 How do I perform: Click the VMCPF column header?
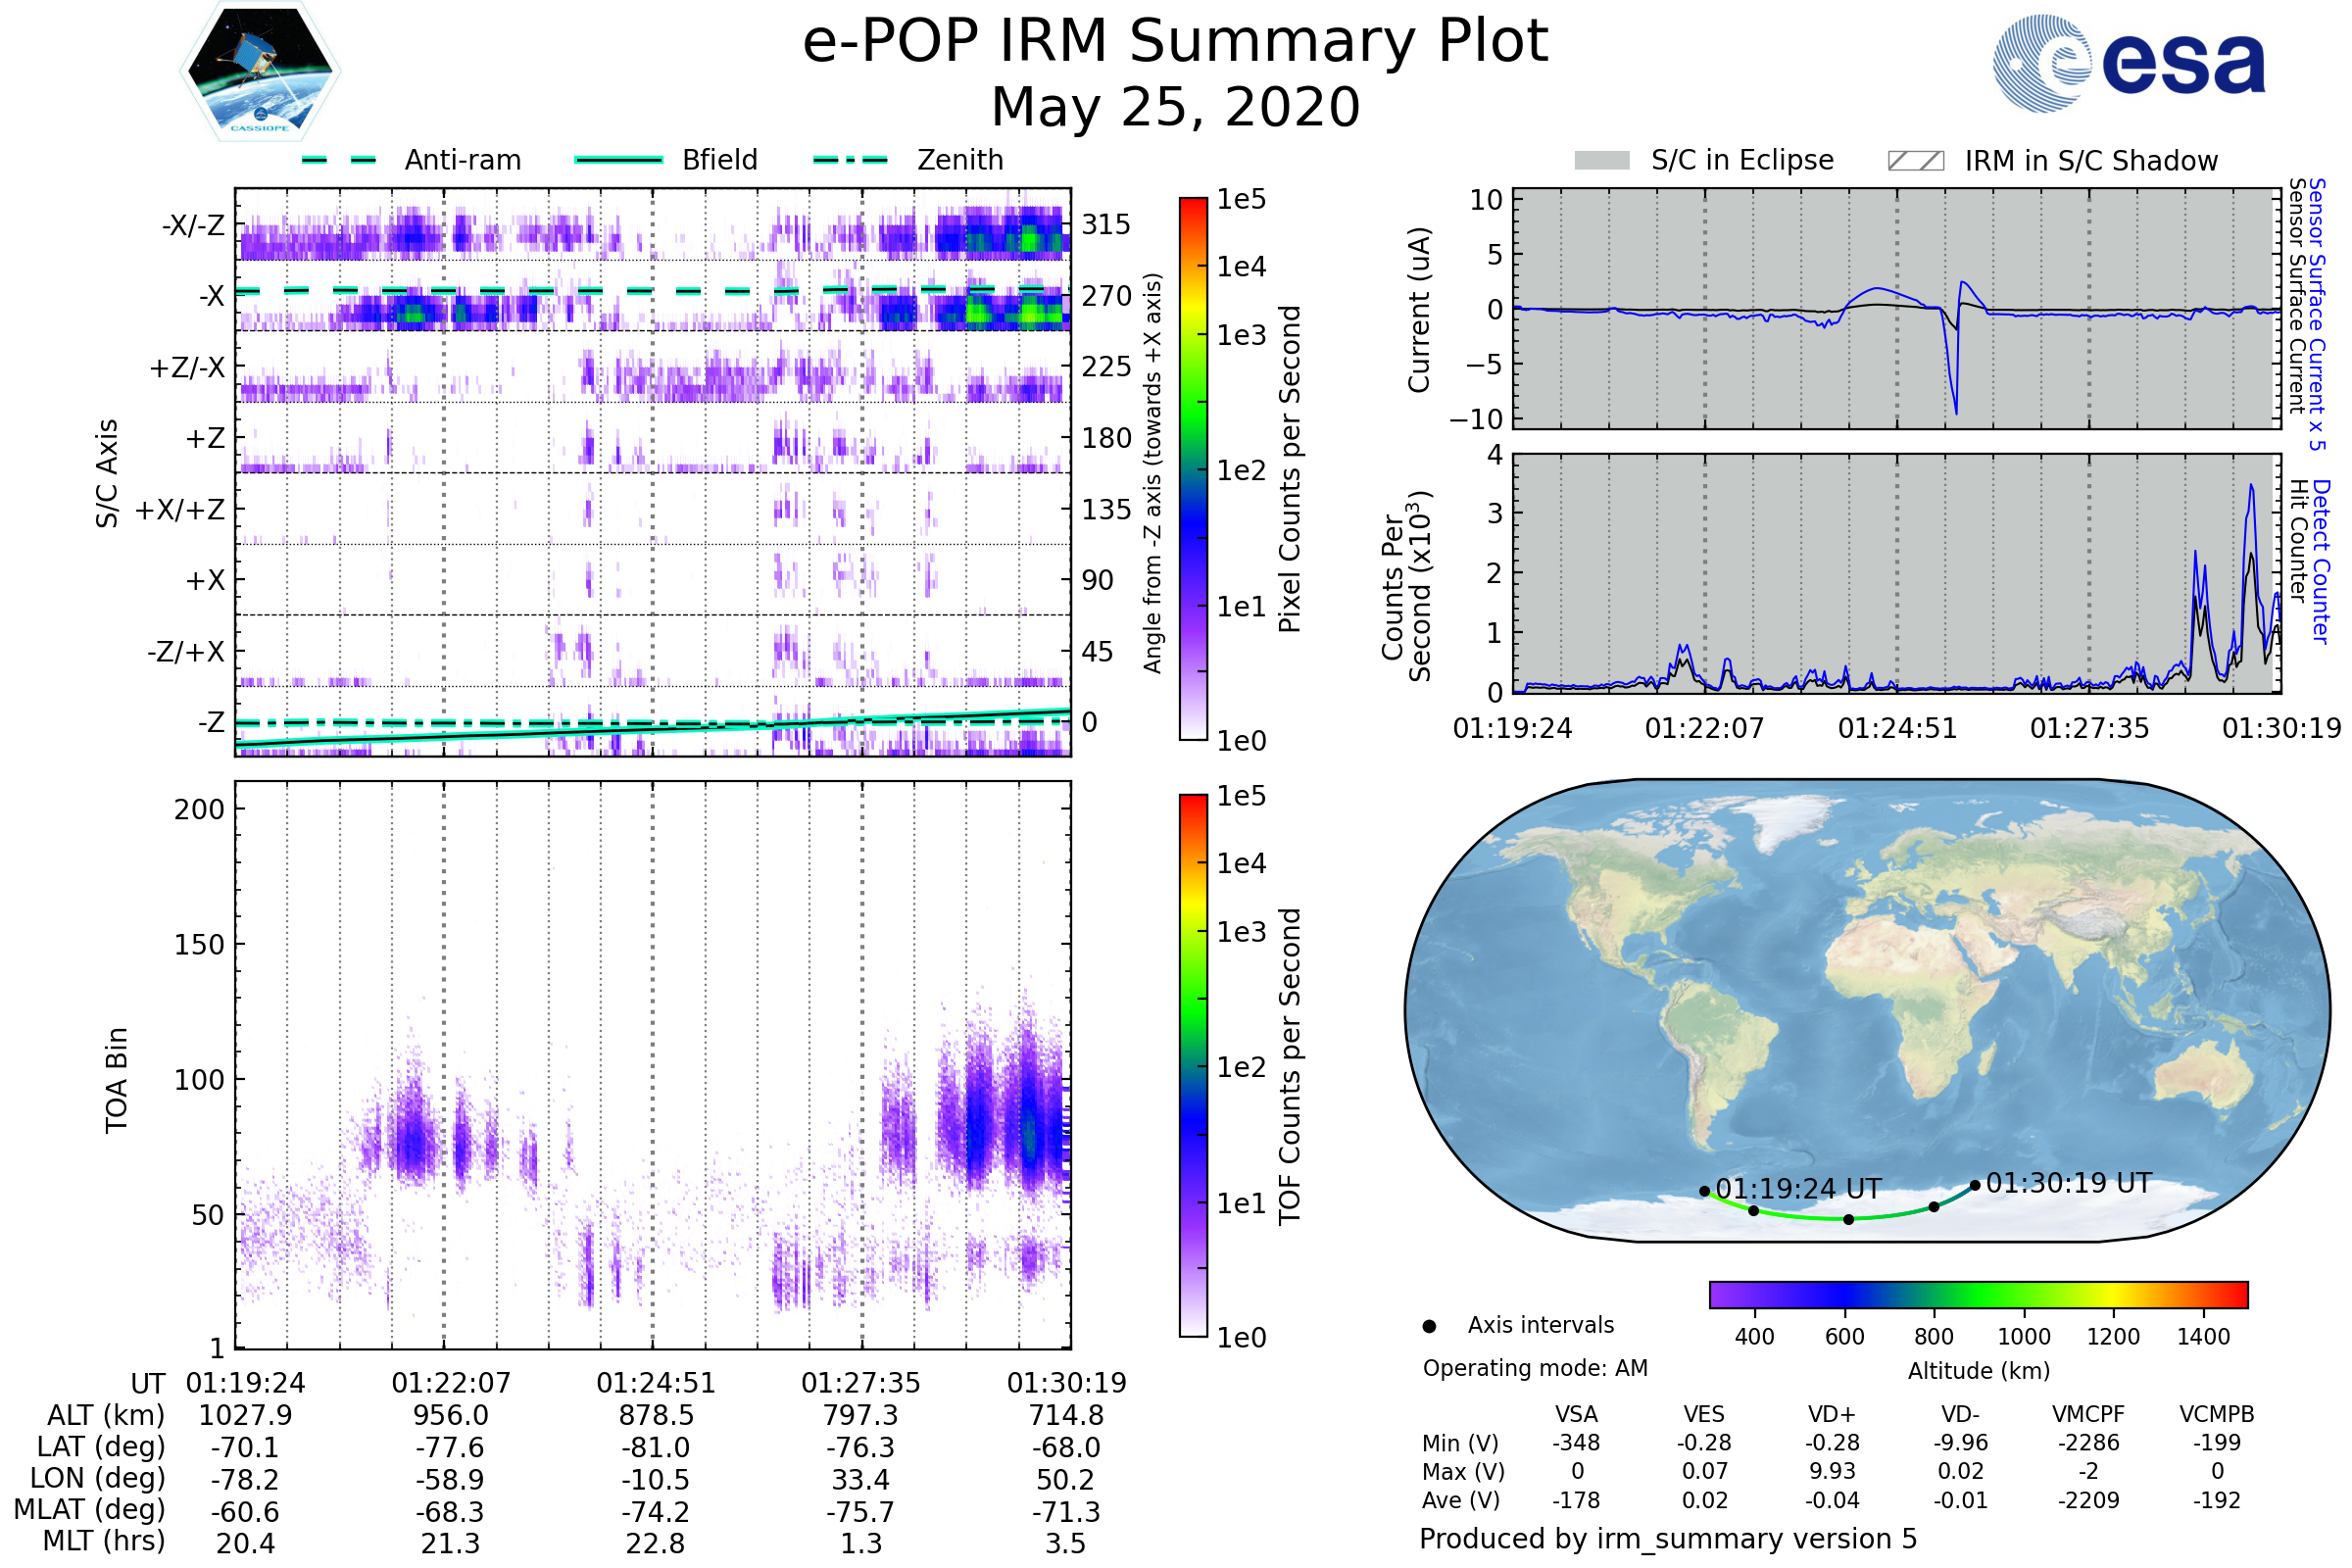2087,1414
